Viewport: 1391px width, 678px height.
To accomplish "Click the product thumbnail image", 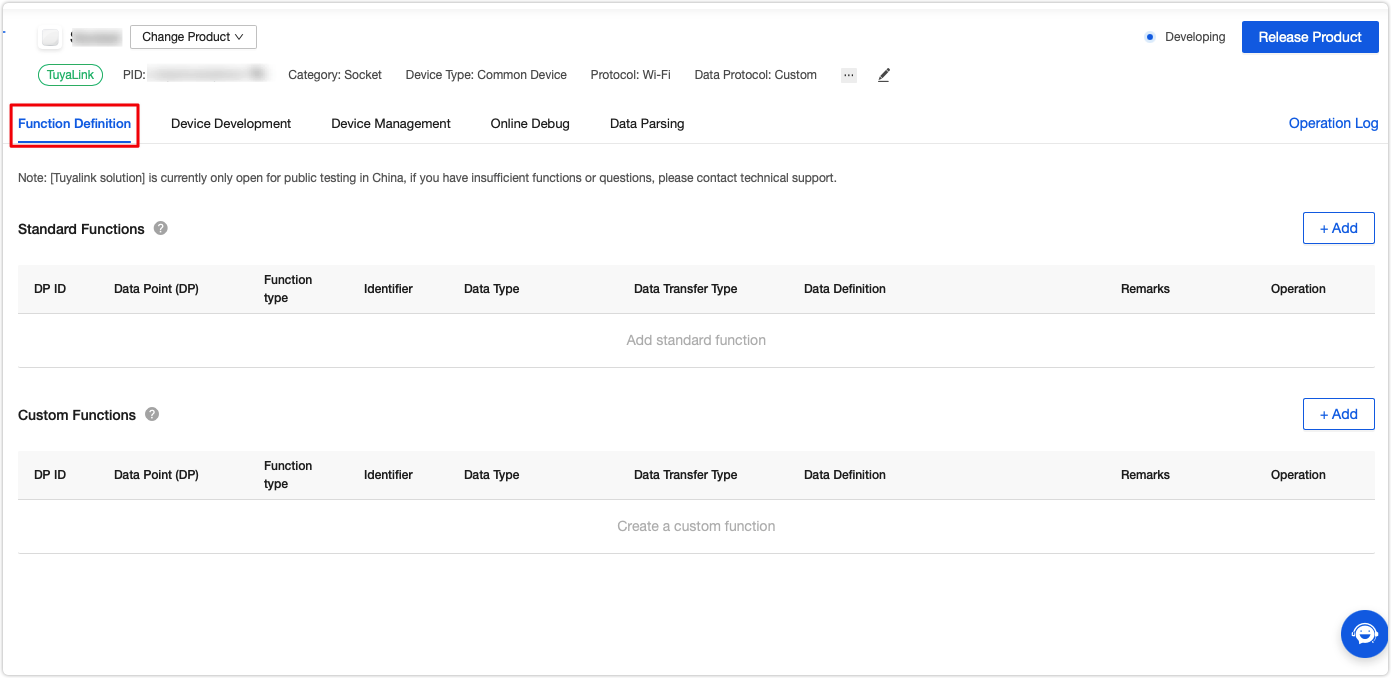I will (50, 37).
